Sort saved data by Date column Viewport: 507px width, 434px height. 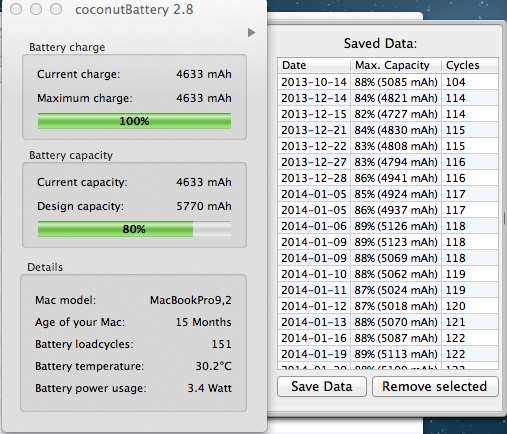(x=314, y=65)
